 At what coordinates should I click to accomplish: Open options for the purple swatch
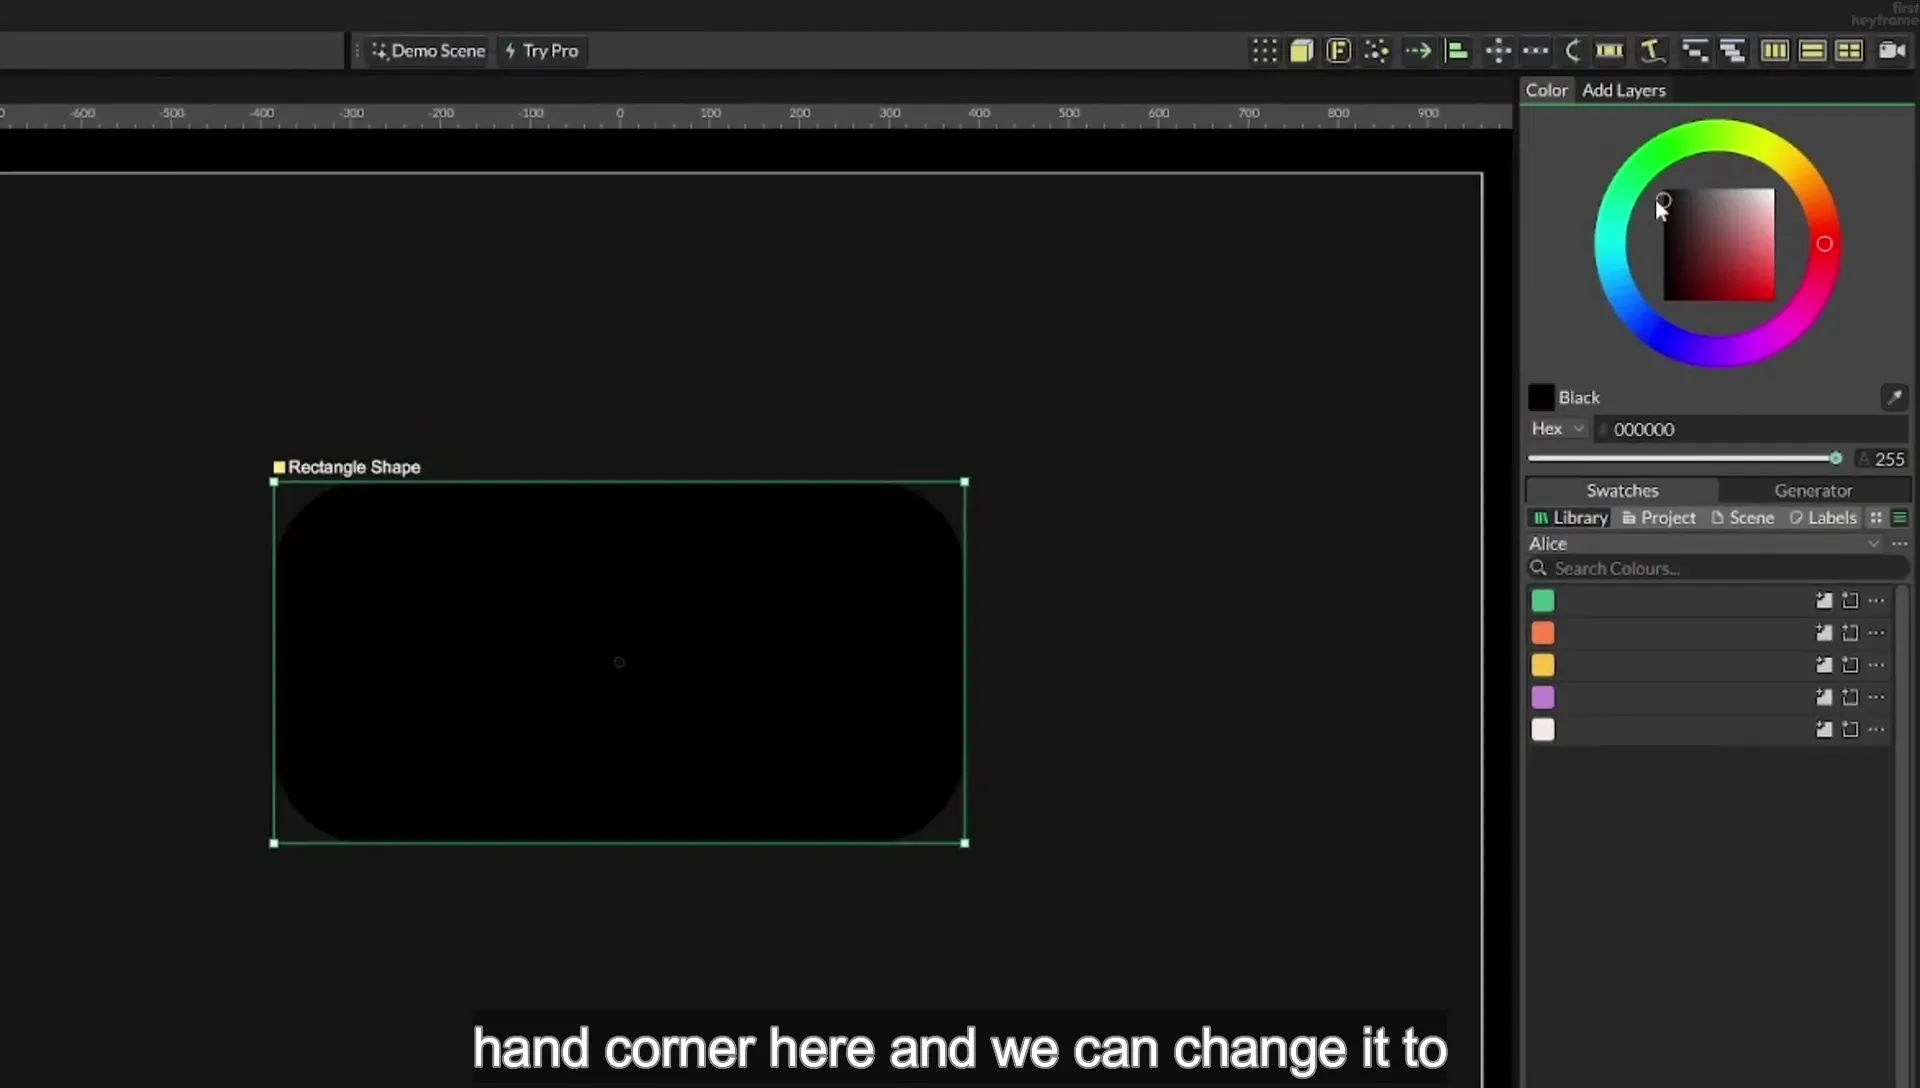[x=1876, y=697]
